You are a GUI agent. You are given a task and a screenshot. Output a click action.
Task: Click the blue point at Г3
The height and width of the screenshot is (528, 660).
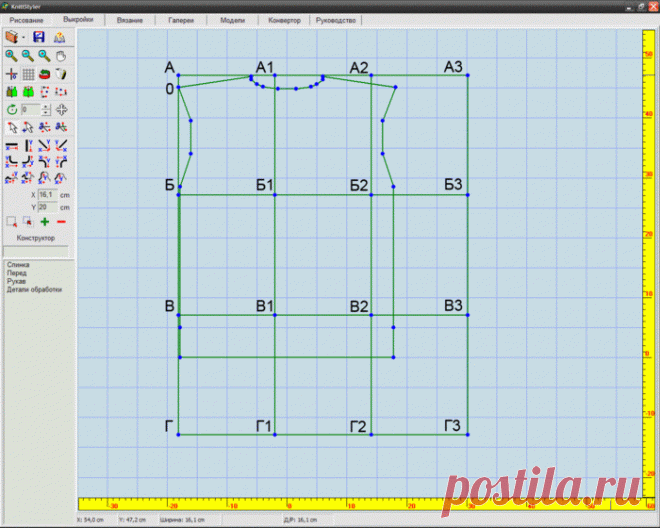pyautogui.click(x=468, y=435)
